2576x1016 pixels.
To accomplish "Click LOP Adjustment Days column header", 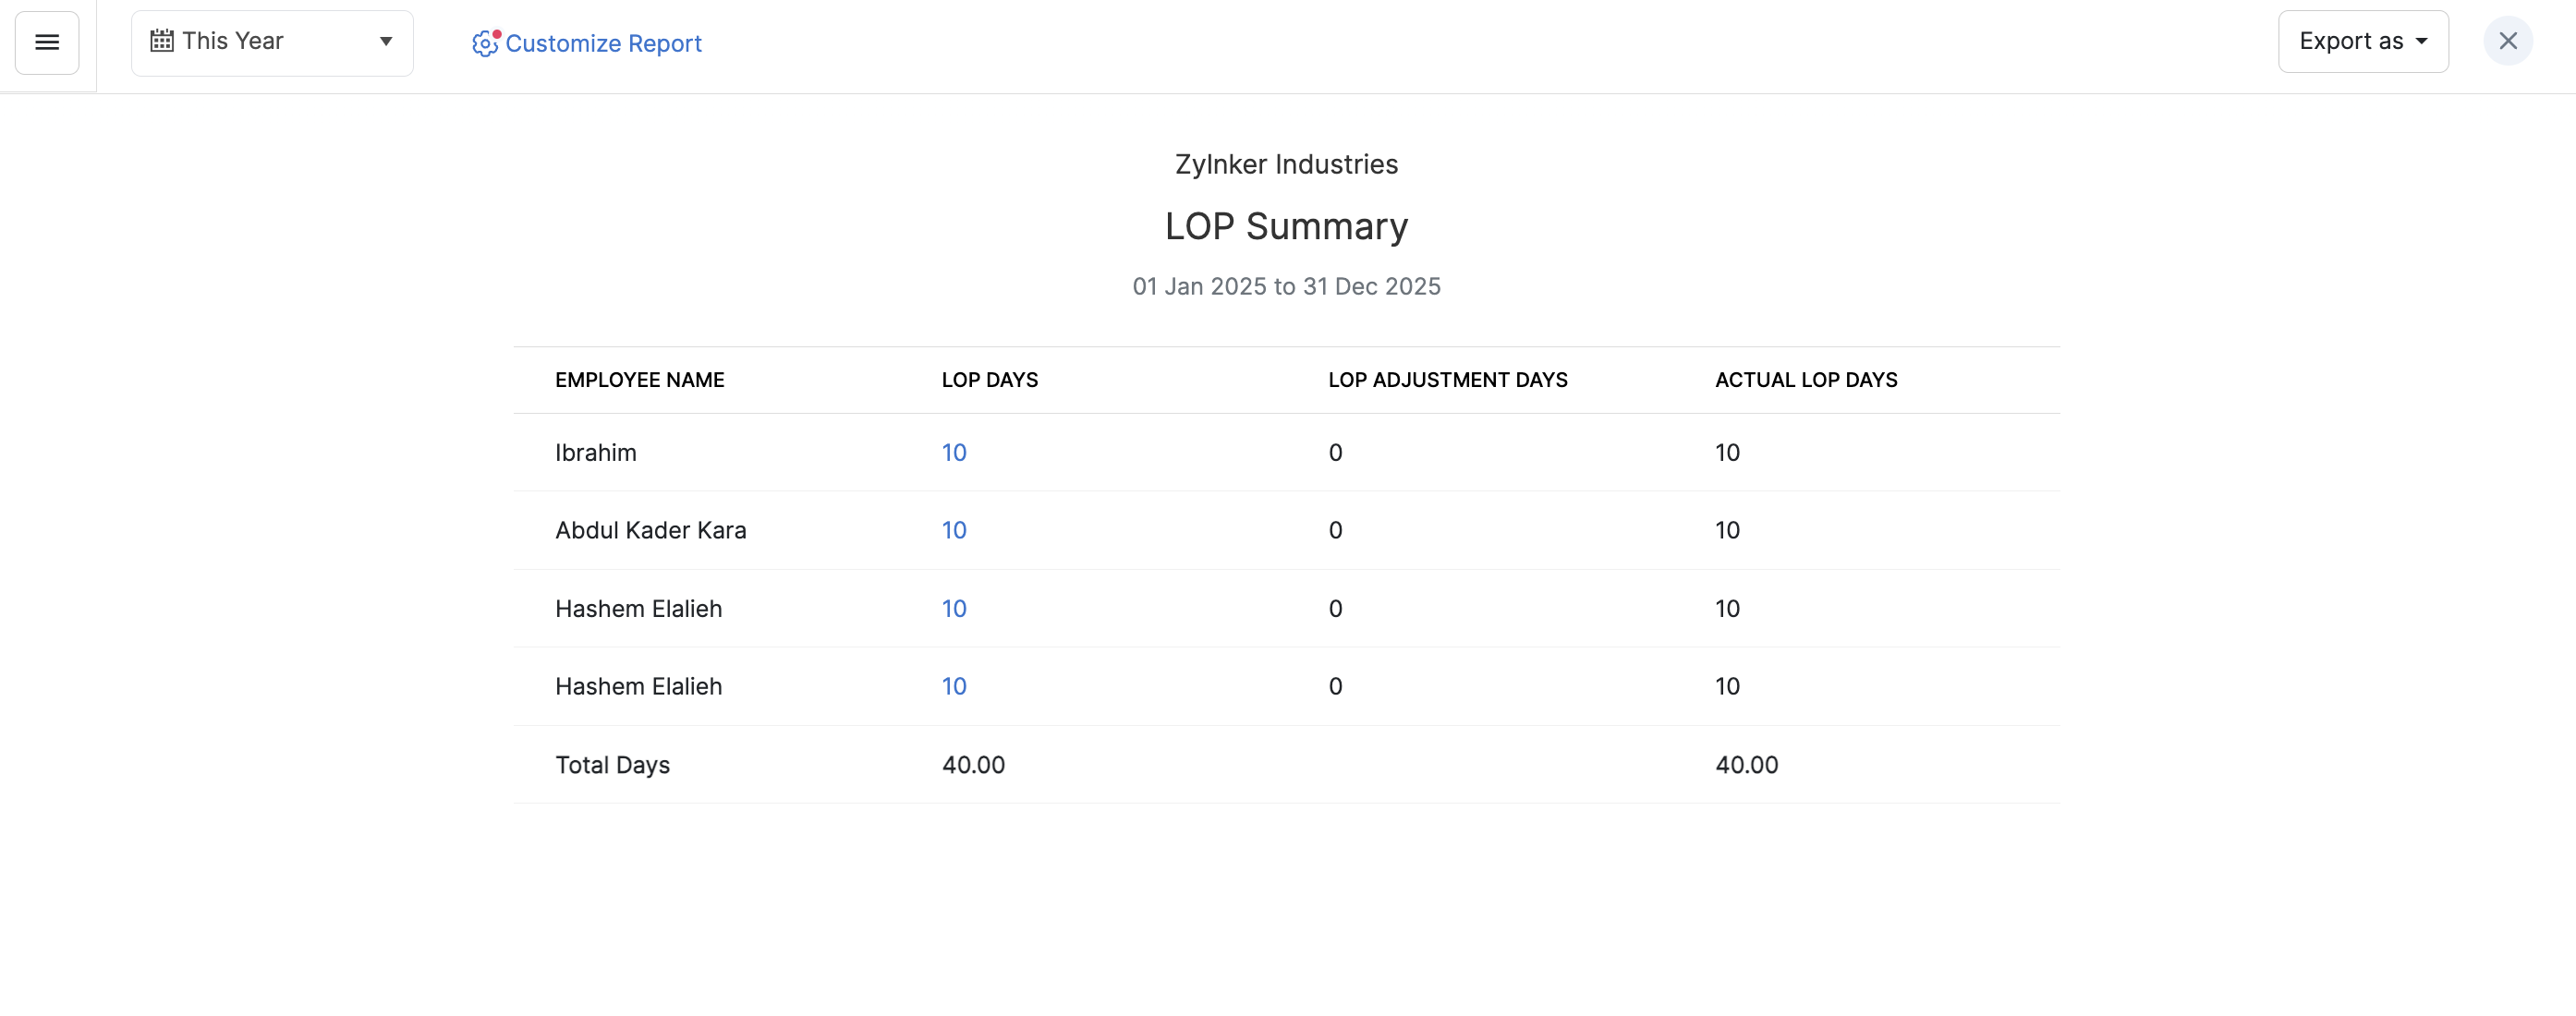I will coord(1447,380).
